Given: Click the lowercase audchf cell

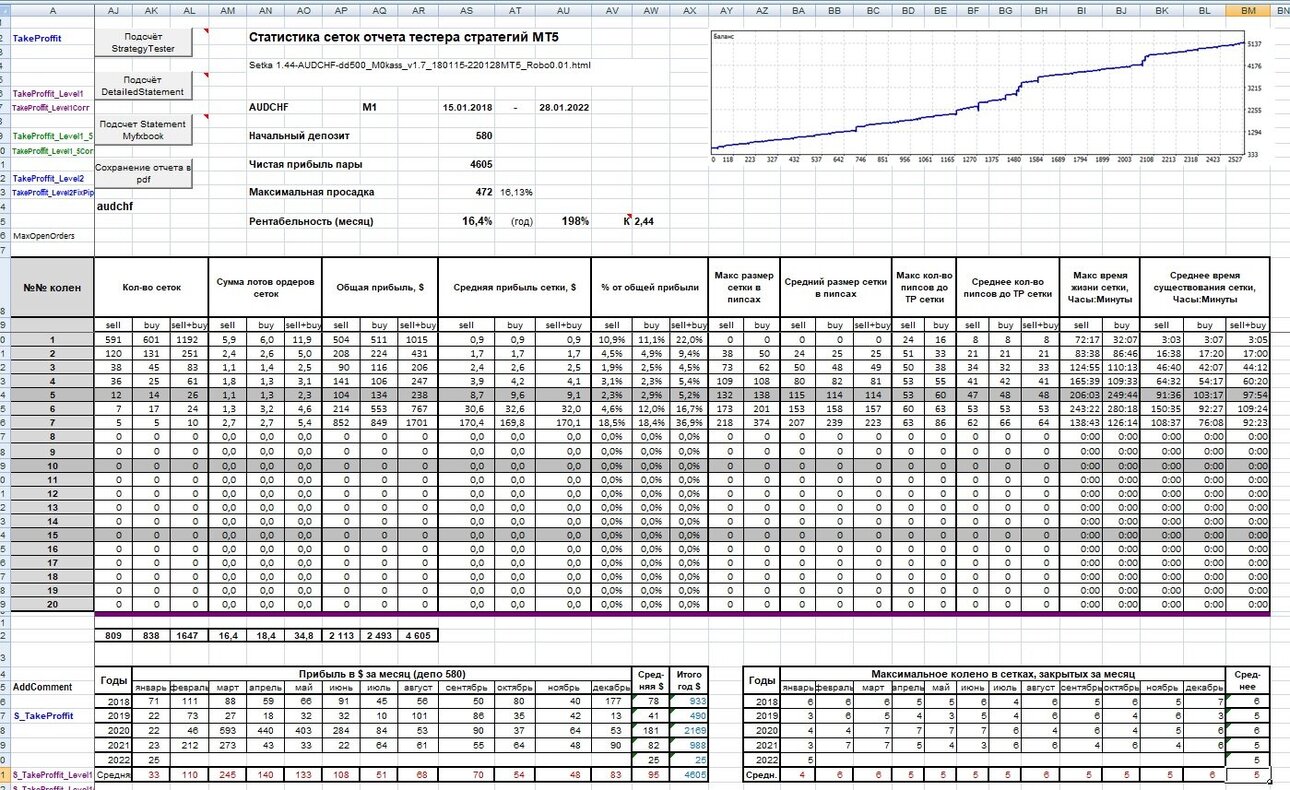Looking at the screenshot, I should [x=117, y=207].
